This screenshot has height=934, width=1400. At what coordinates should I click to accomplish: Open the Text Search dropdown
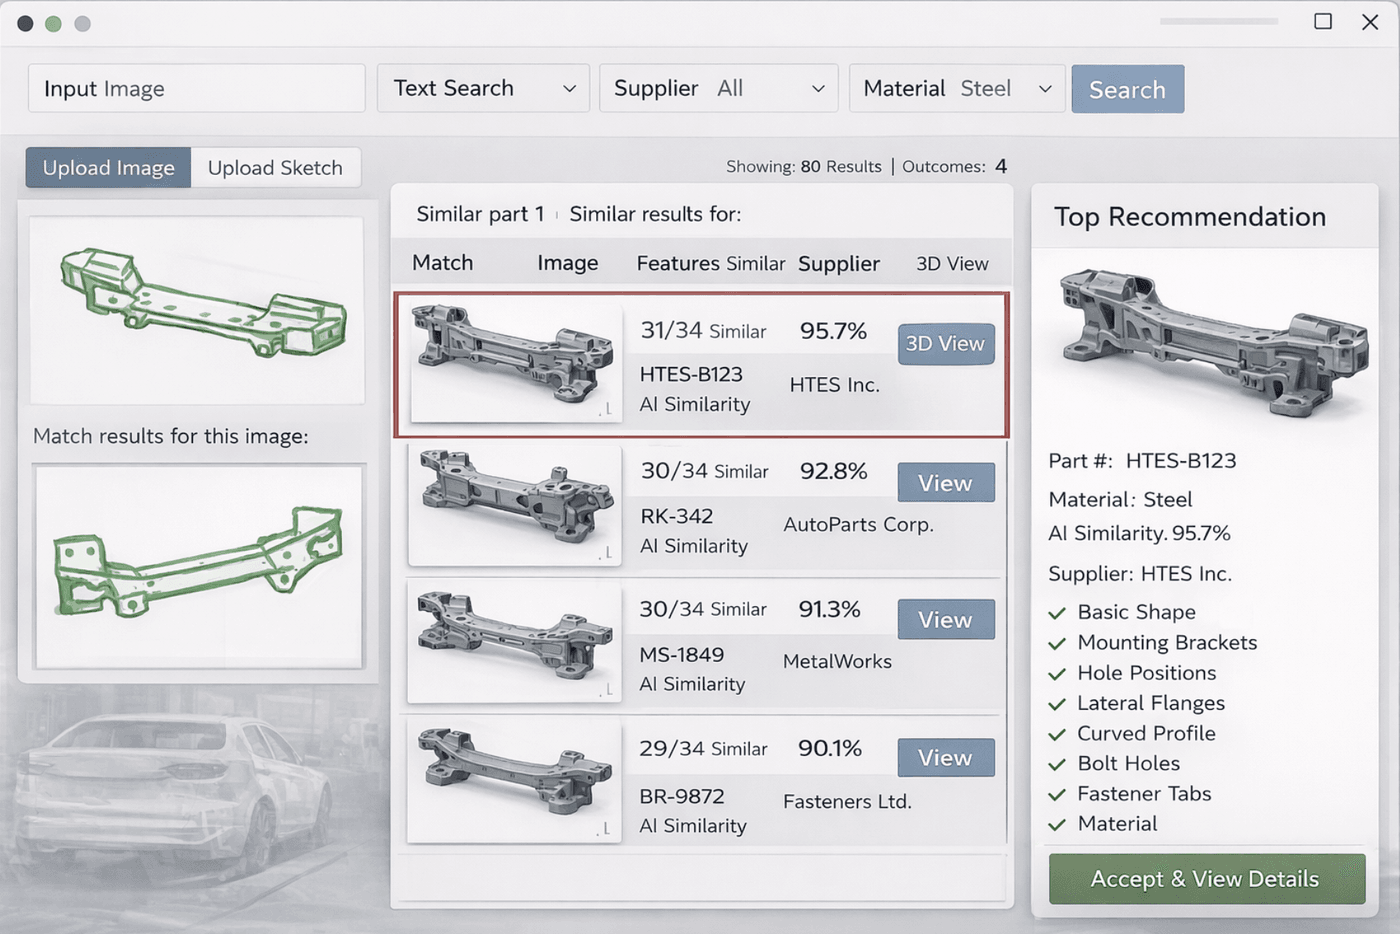click(x=484, y=89)
